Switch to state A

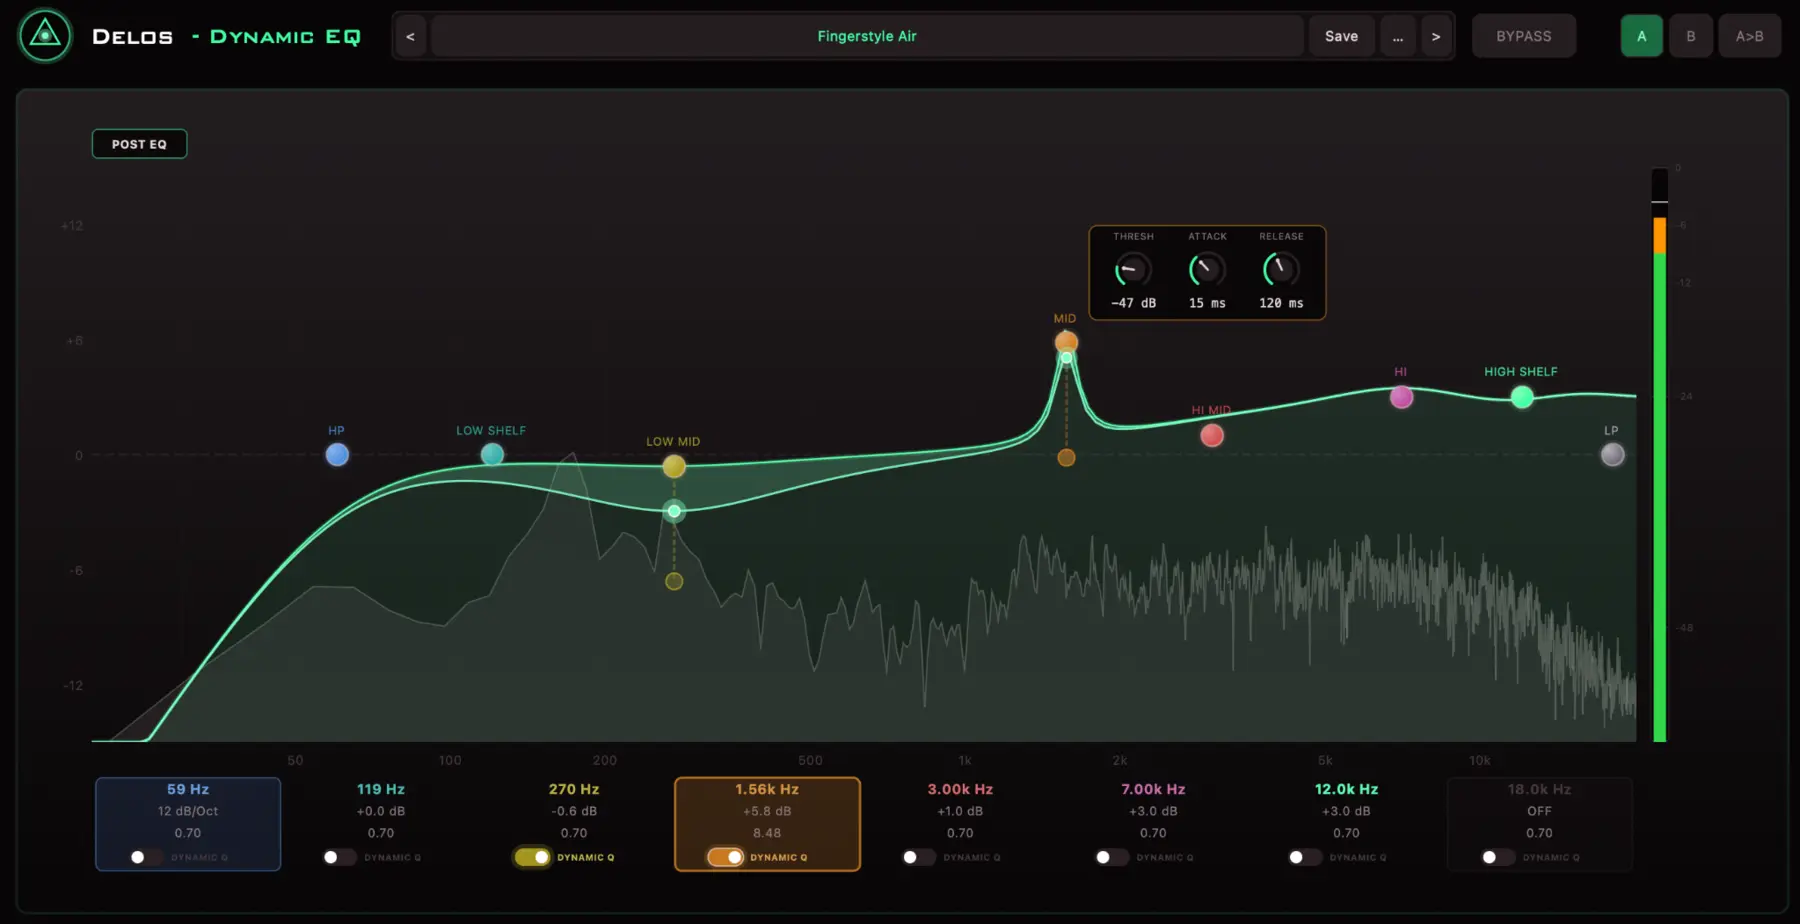coord(1641,36)
